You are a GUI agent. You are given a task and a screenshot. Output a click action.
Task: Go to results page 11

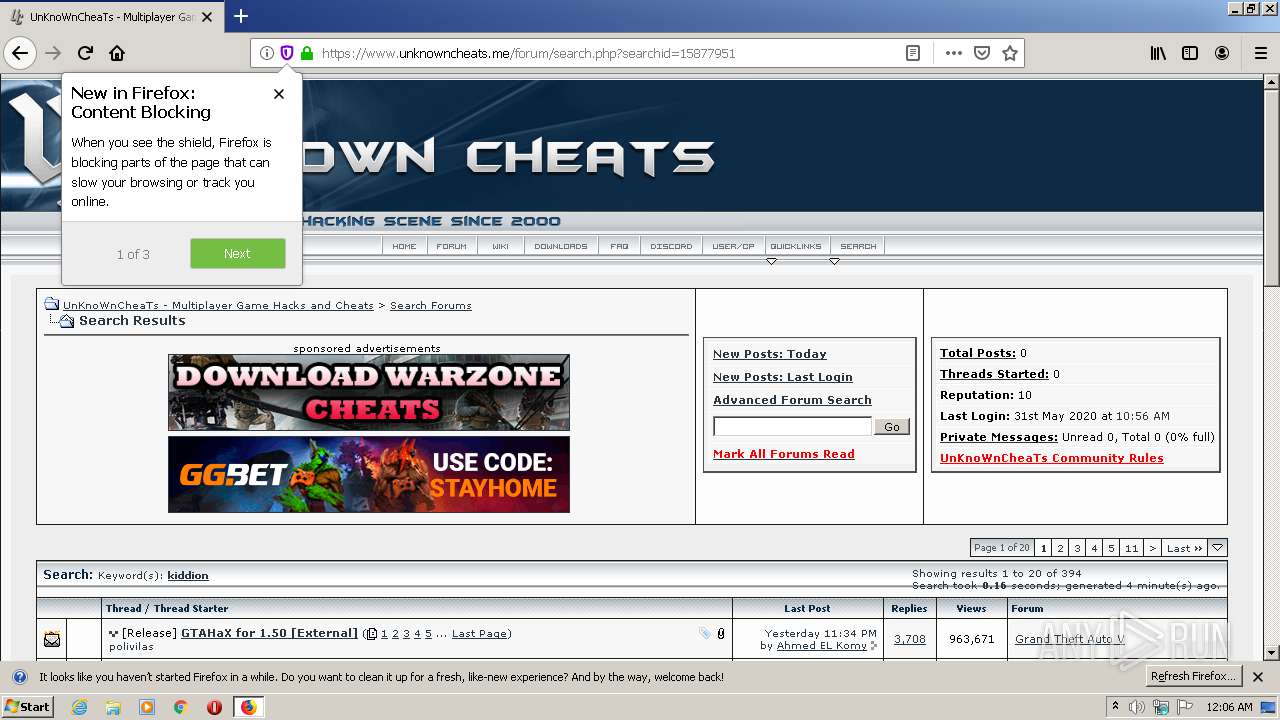1131,548
